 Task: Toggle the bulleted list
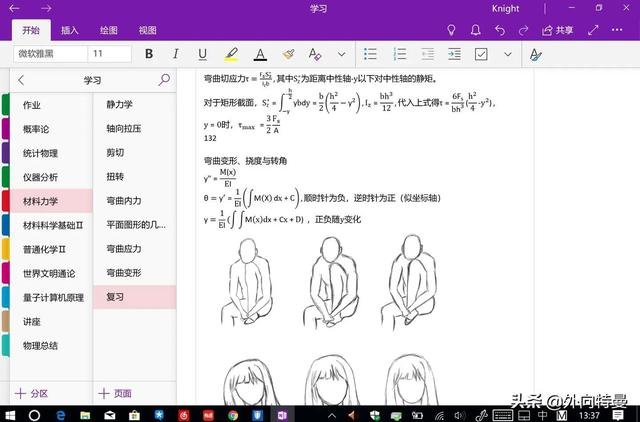pos(370,54)
